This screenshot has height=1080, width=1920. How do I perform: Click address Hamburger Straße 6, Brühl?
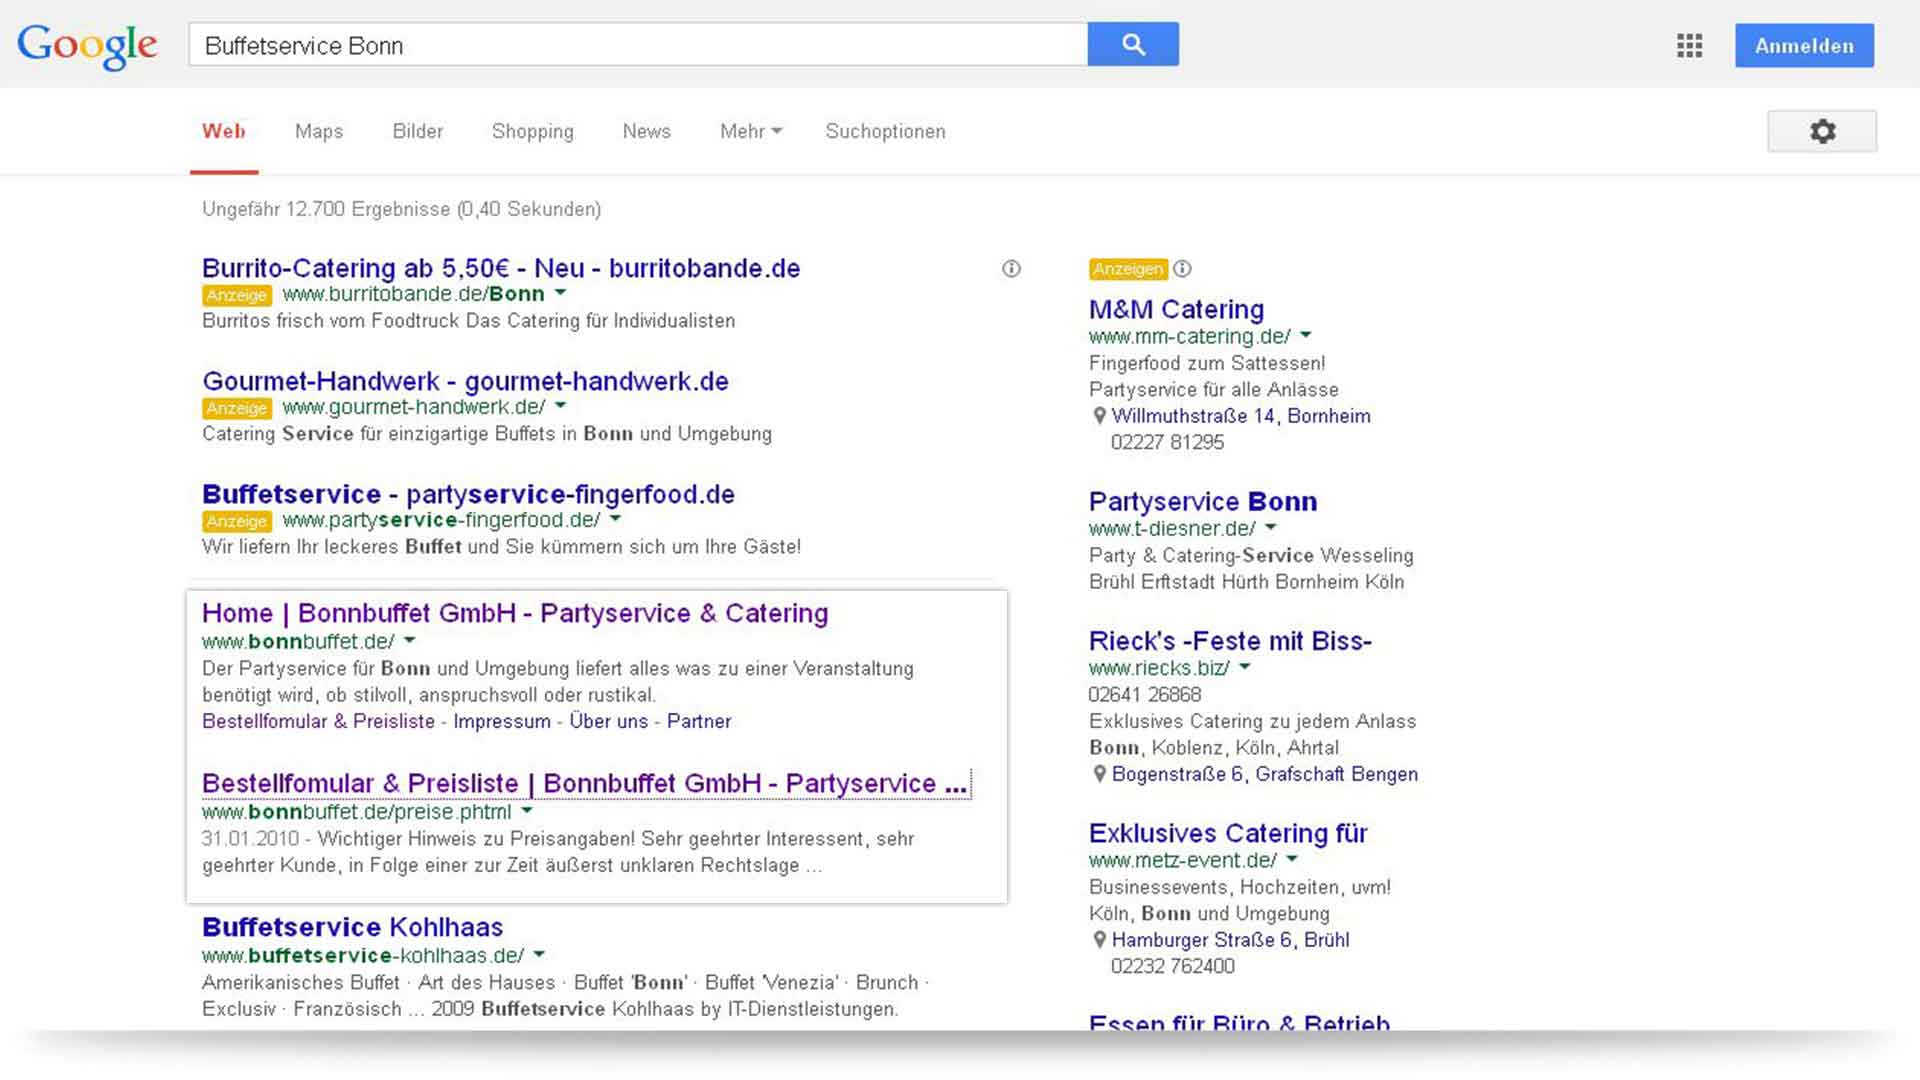click(1230, 940)
